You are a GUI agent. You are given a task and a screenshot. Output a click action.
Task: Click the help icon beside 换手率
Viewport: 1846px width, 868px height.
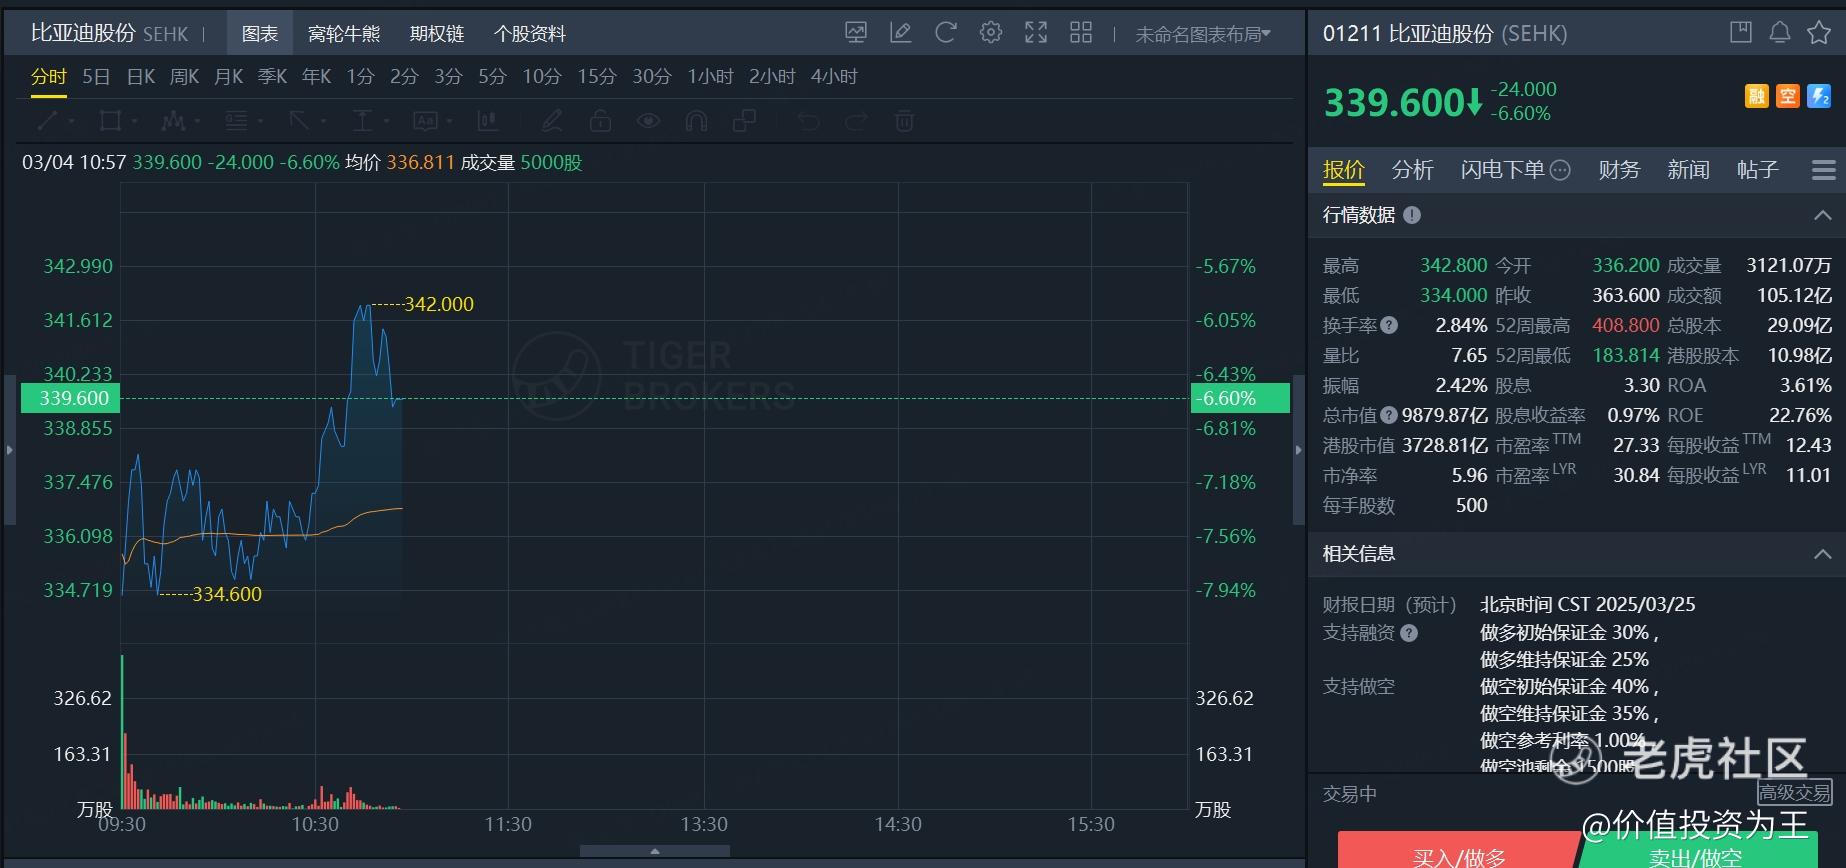[1389, 325]
